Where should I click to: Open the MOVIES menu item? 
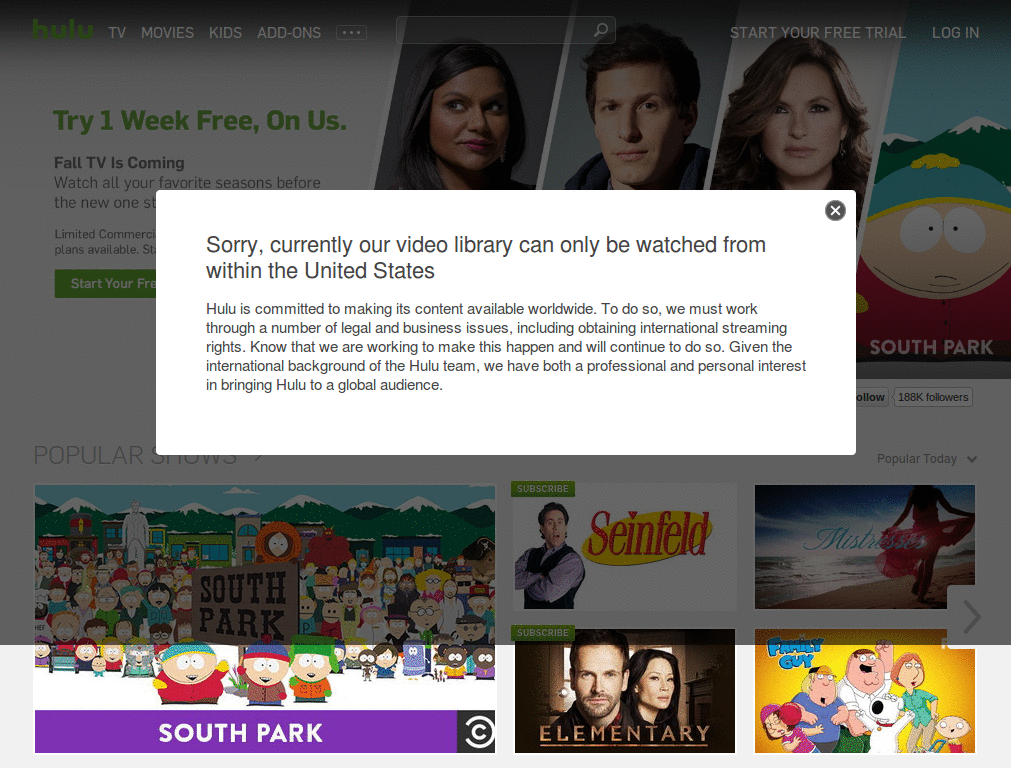(x=167, y=32)
